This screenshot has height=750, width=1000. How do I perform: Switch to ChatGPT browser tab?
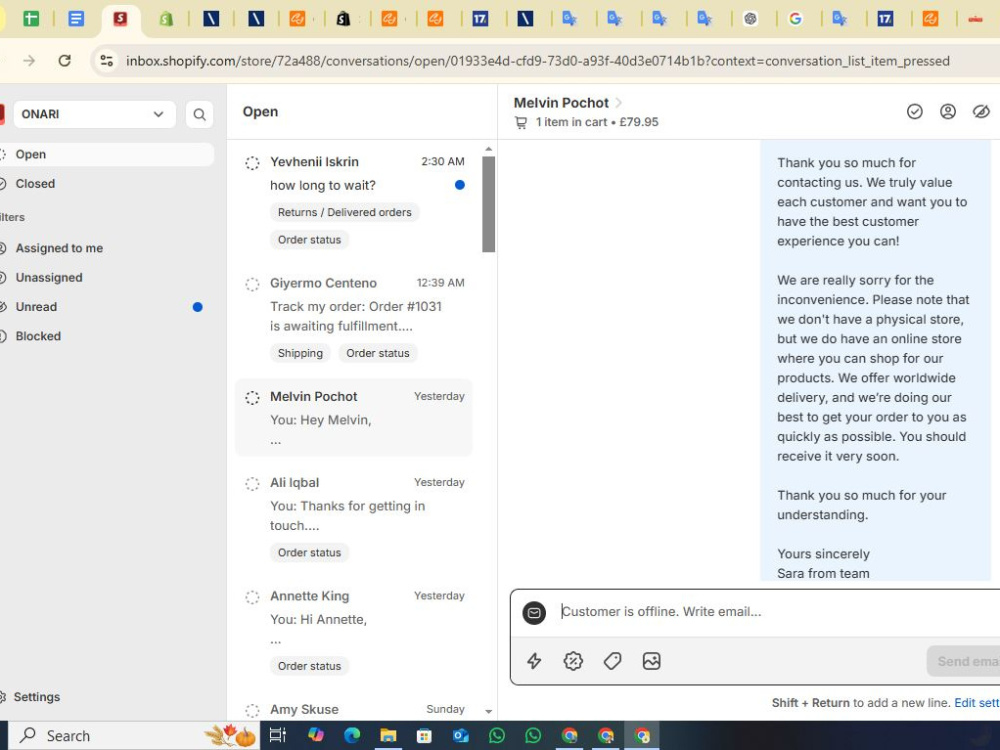click(x=750, y=19)
